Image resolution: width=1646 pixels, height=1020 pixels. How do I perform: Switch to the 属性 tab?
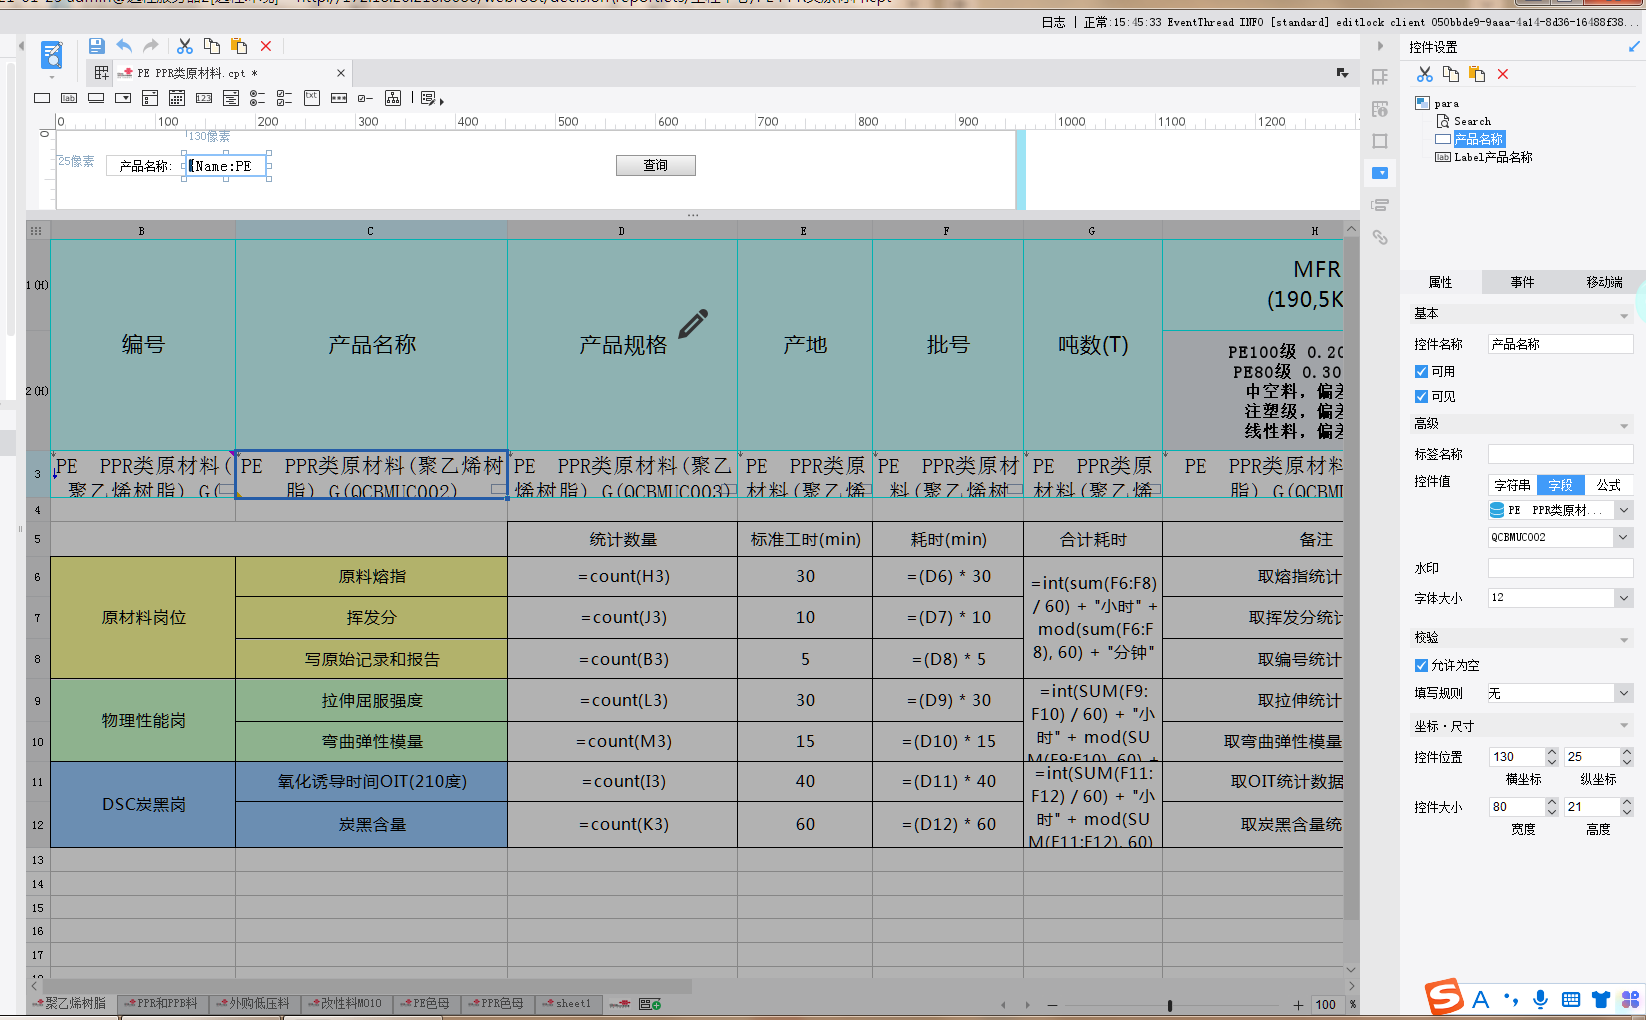[x=1440, y=282]
